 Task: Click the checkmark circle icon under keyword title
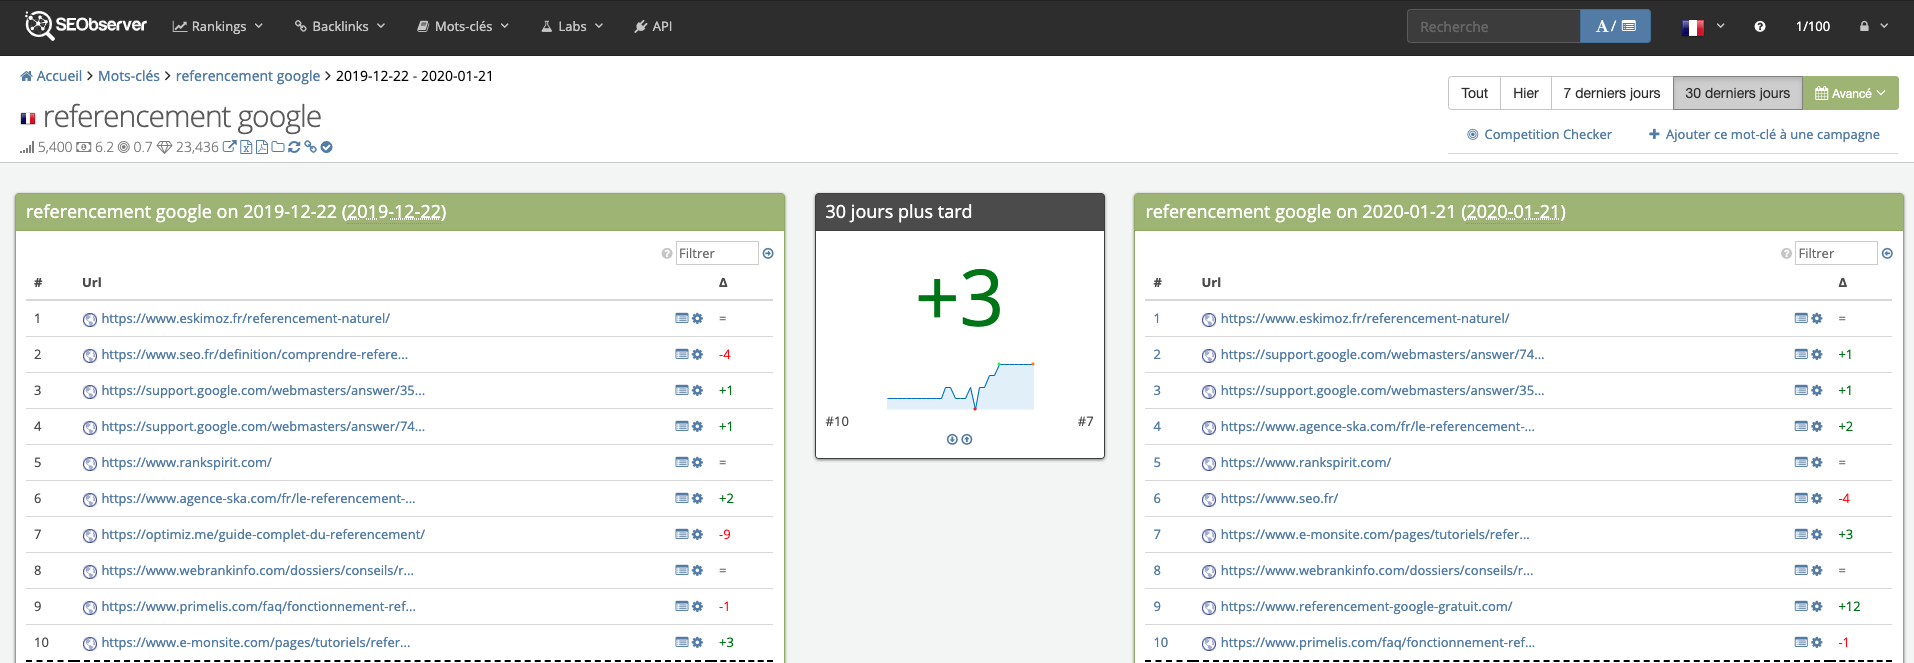[x=326, y=147]
